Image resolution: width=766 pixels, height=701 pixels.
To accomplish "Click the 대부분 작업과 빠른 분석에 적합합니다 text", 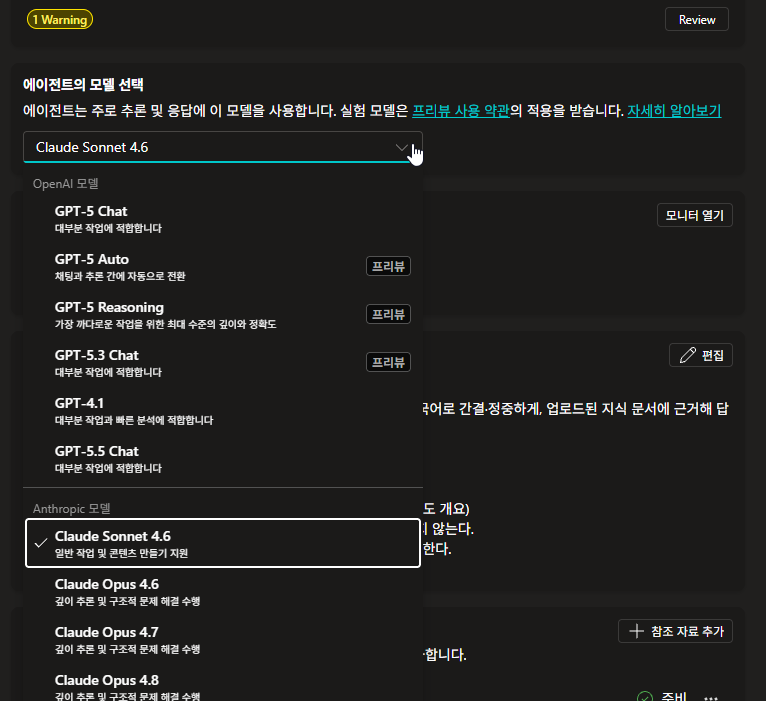I will click(134, 420).
